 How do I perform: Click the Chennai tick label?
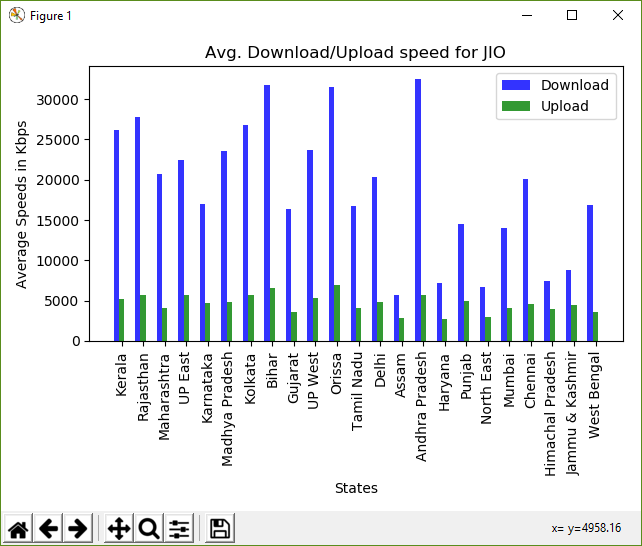[530, 381]
